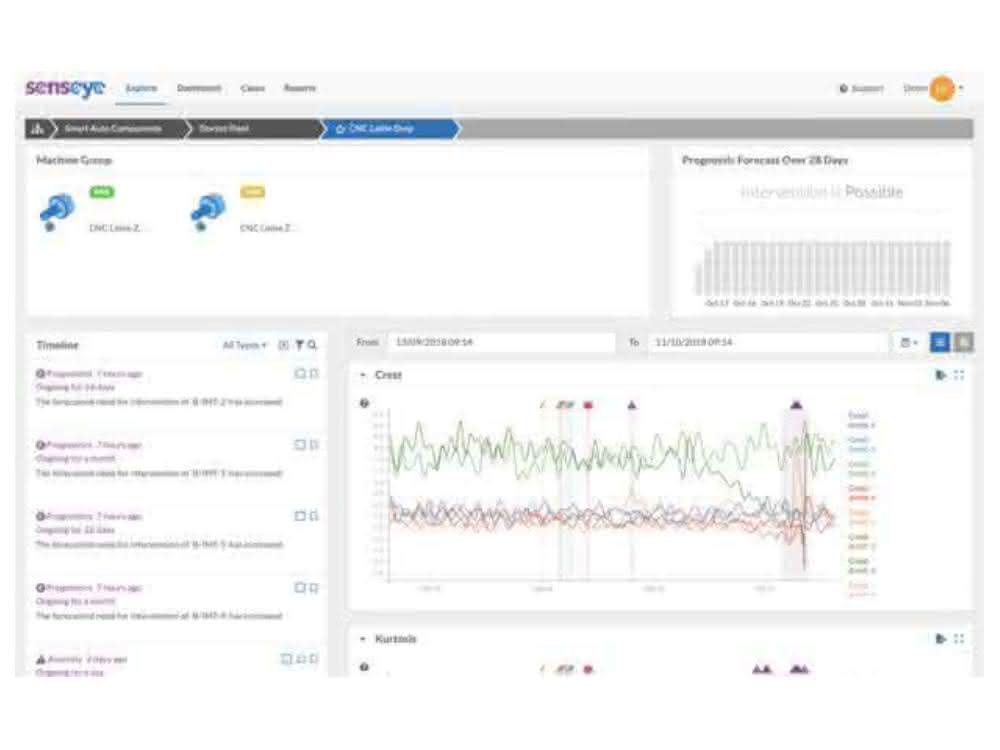Click the Timeline expand icon next to All Types
1000x750 pixels.
pyautogui.click(x=283, y=345)
